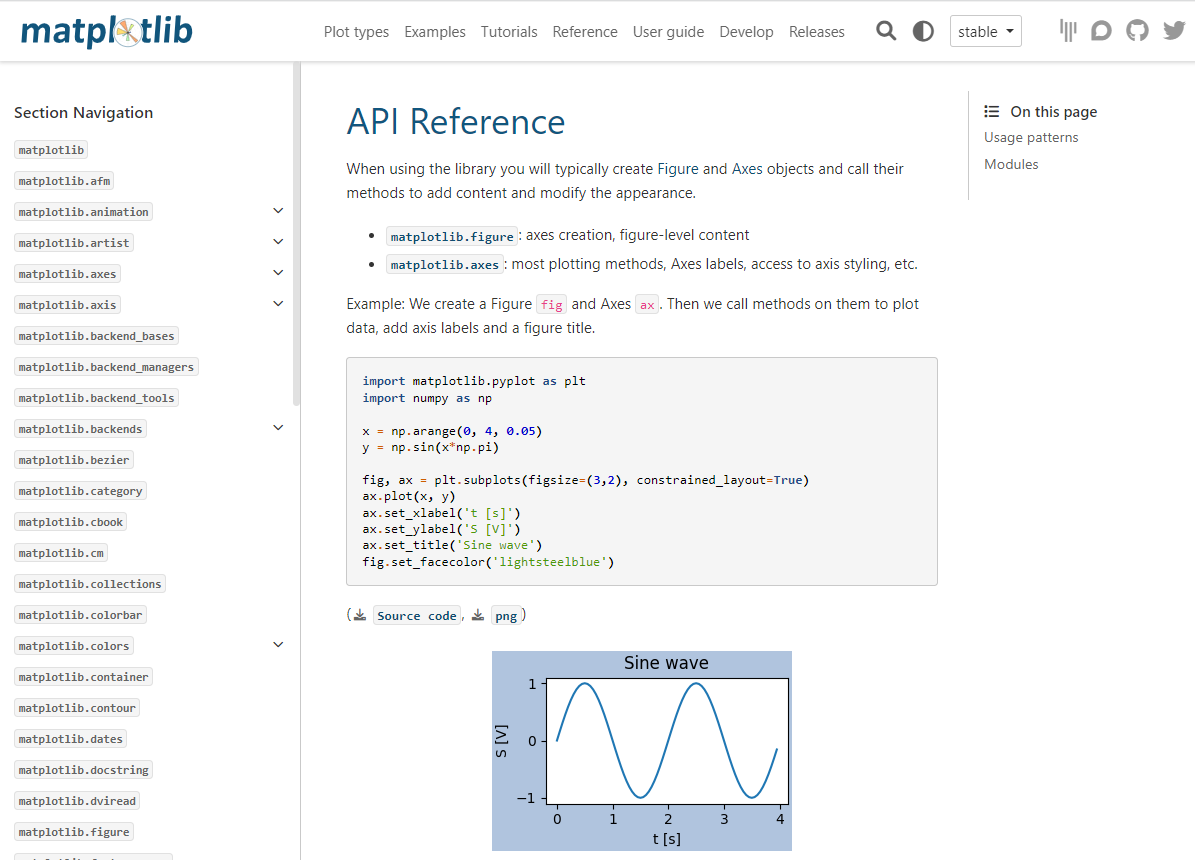1195x860 pixels.
Task: Open matplotlib.backend_bases sidebar link
Action: click(96, 336)
